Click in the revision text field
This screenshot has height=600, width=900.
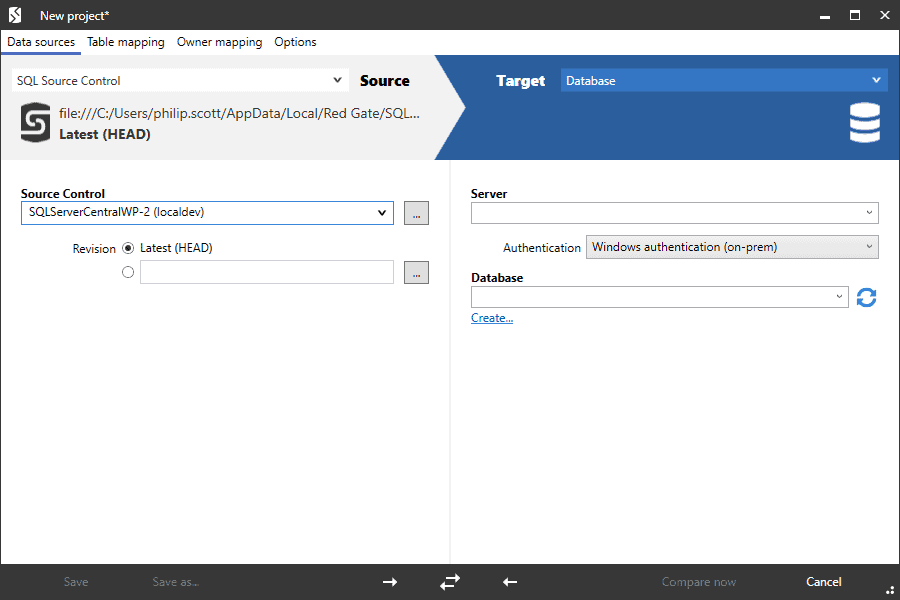pos(267,272)
